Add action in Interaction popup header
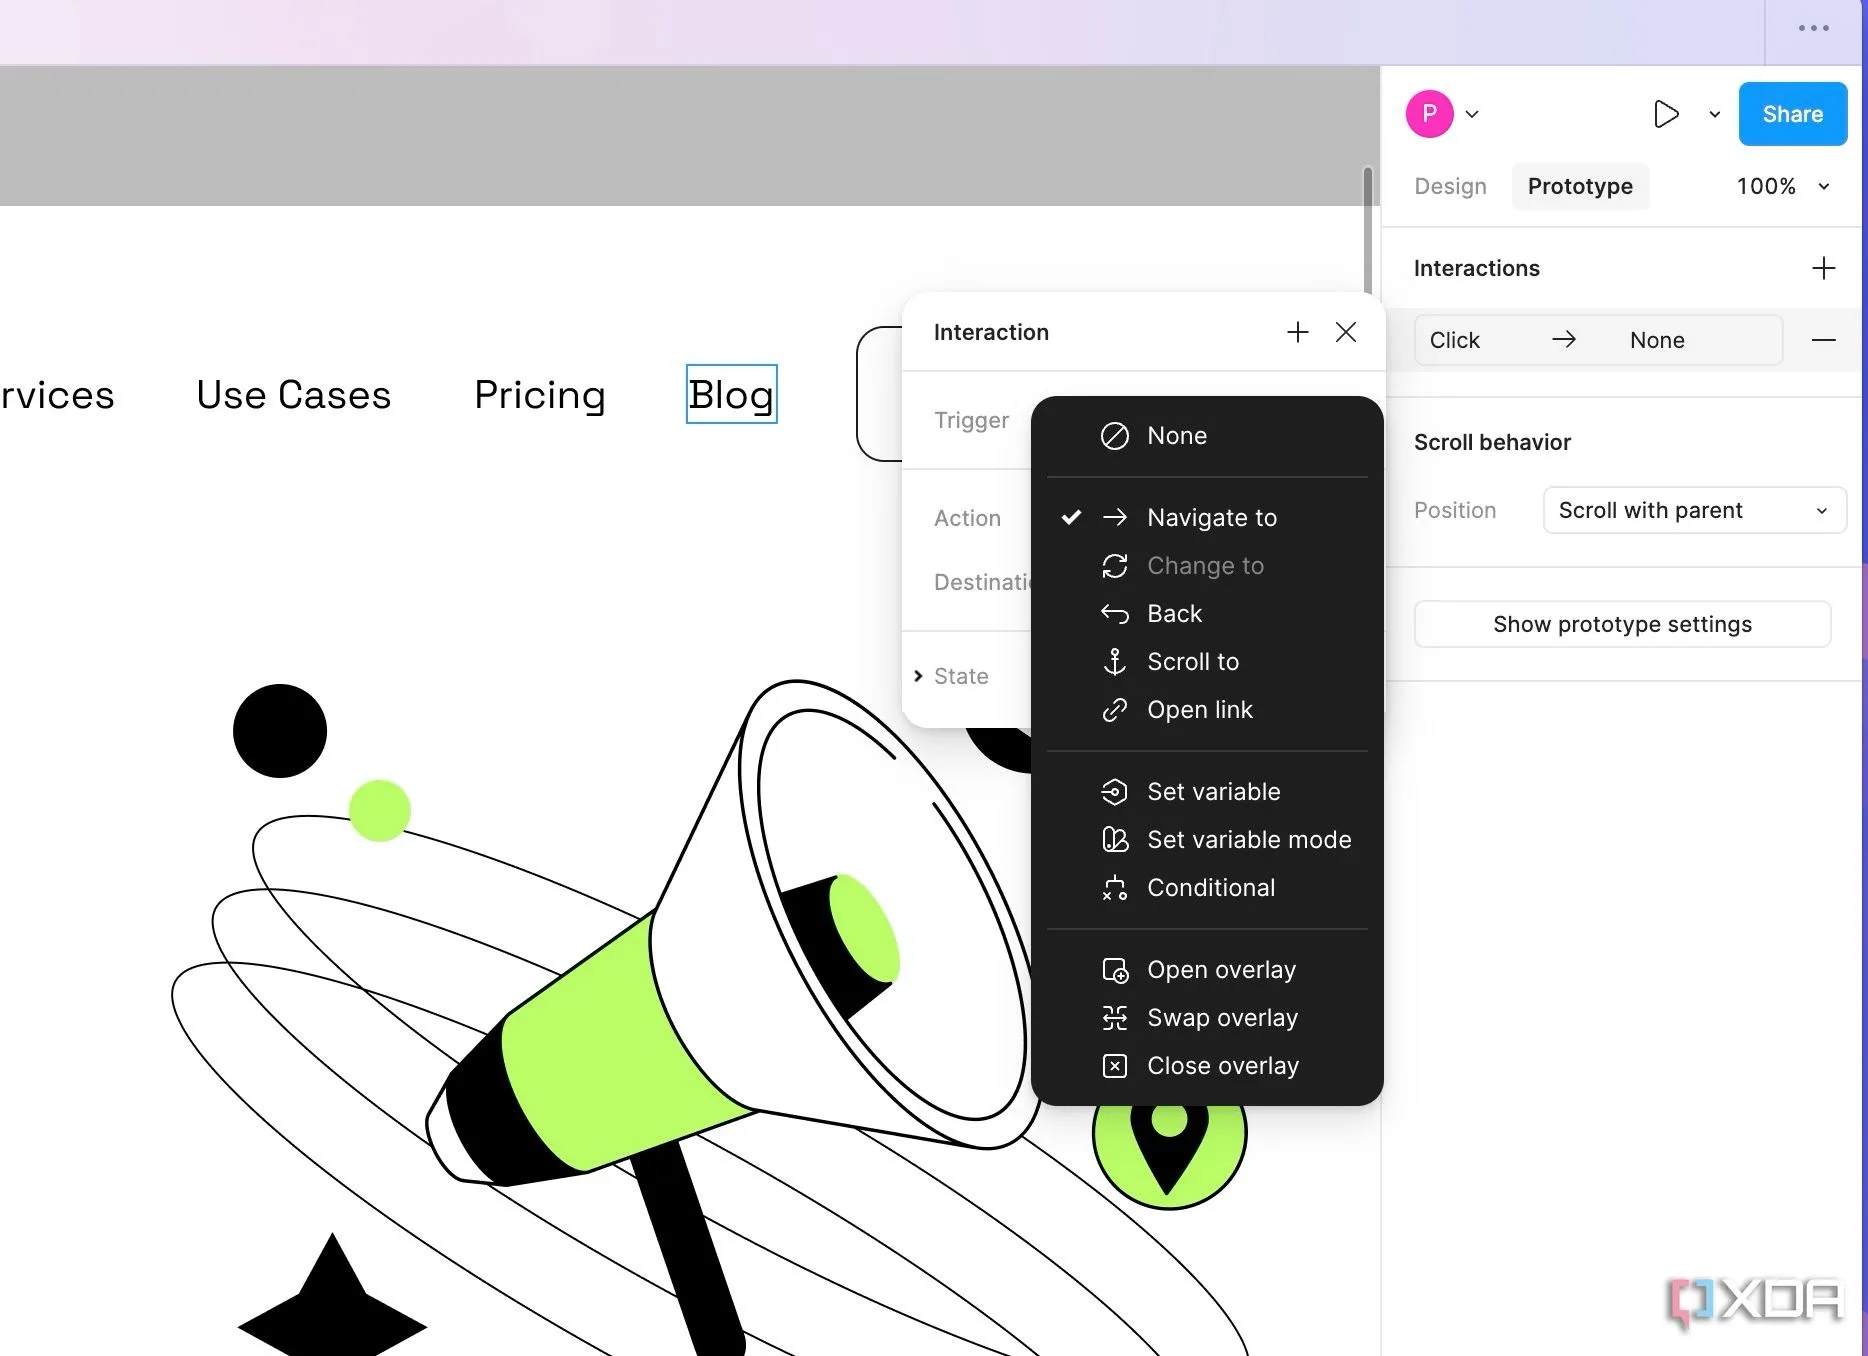Image resolution: width=1868 pixels, height=1356 pixels. point(1297,332)
